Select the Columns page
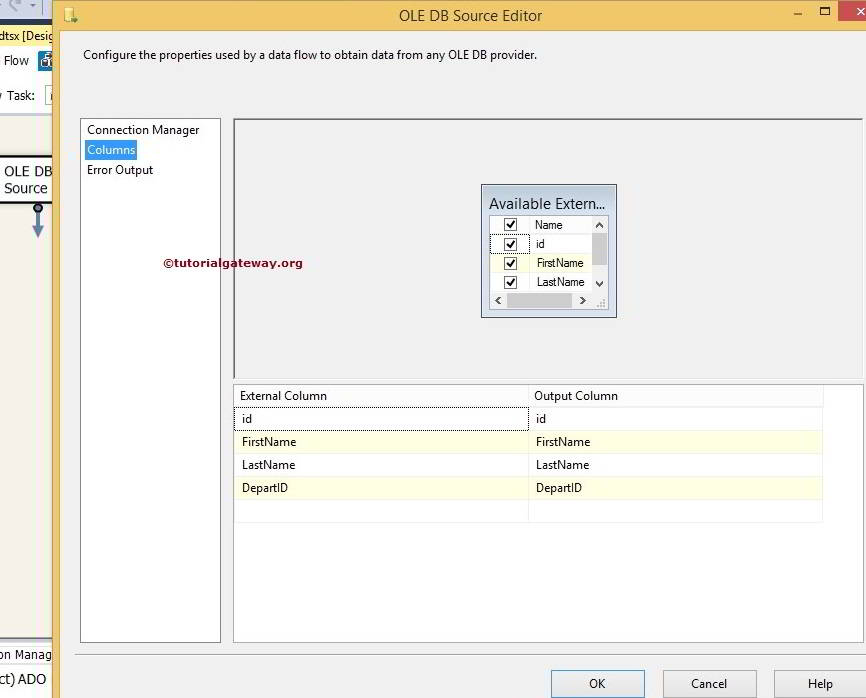 tap(110, 149)
